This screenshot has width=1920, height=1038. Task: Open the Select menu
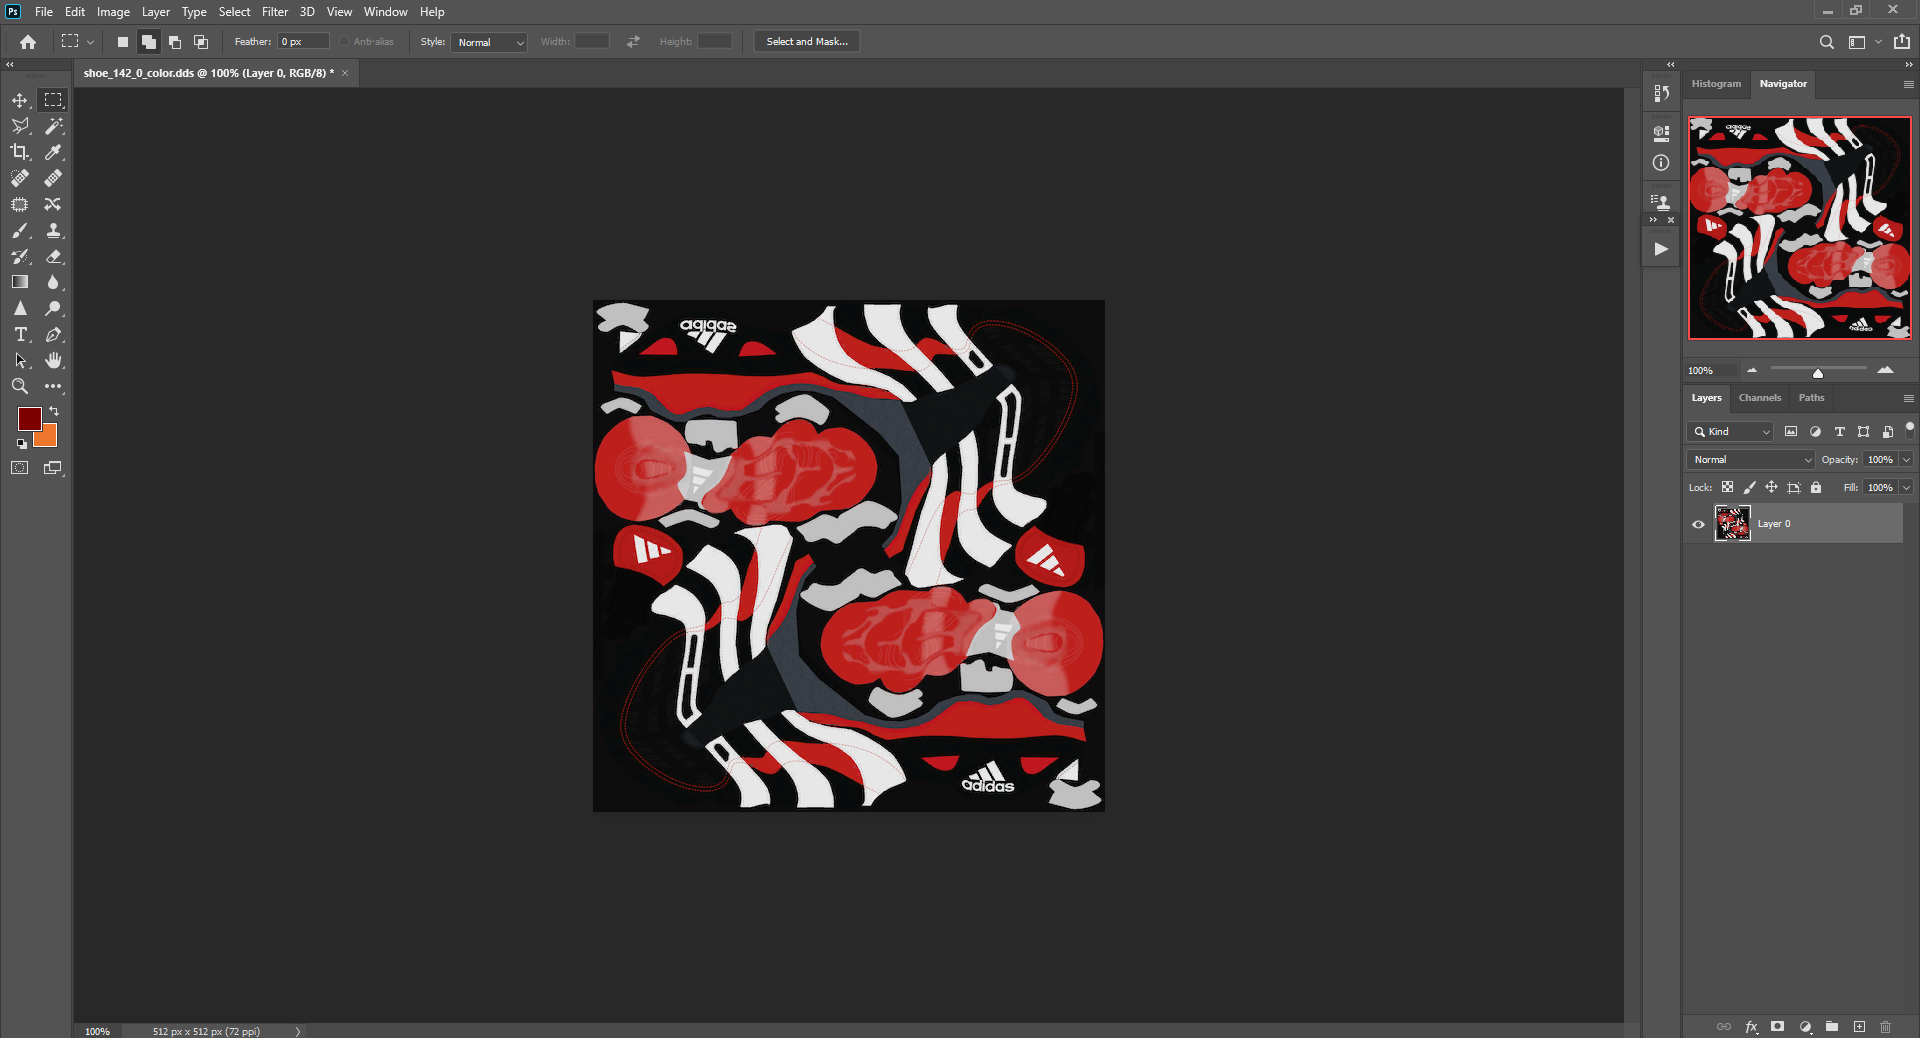pyautogui.click(x=234, y=12)
